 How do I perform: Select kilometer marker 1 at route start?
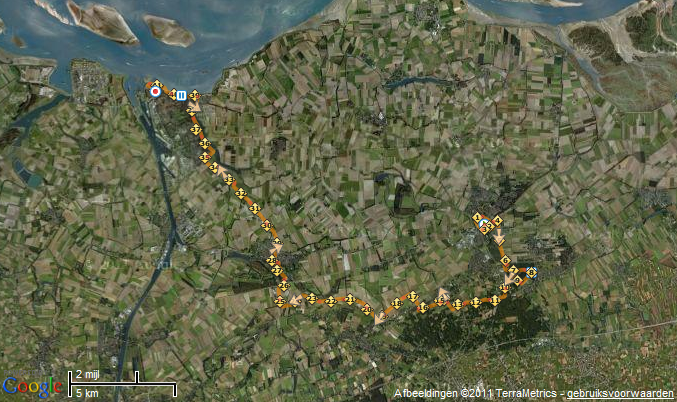[477, 218]
